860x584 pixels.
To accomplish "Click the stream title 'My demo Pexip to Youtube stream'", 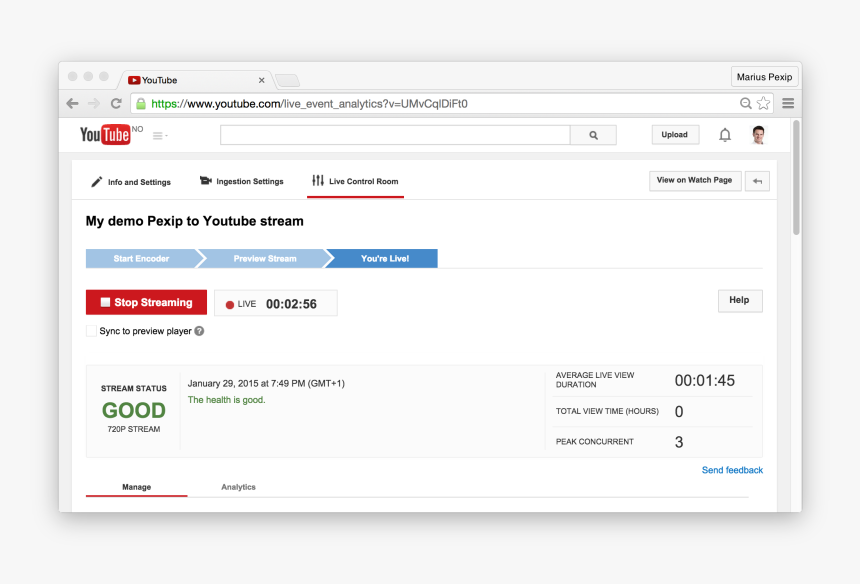I will tap(195, 221).
